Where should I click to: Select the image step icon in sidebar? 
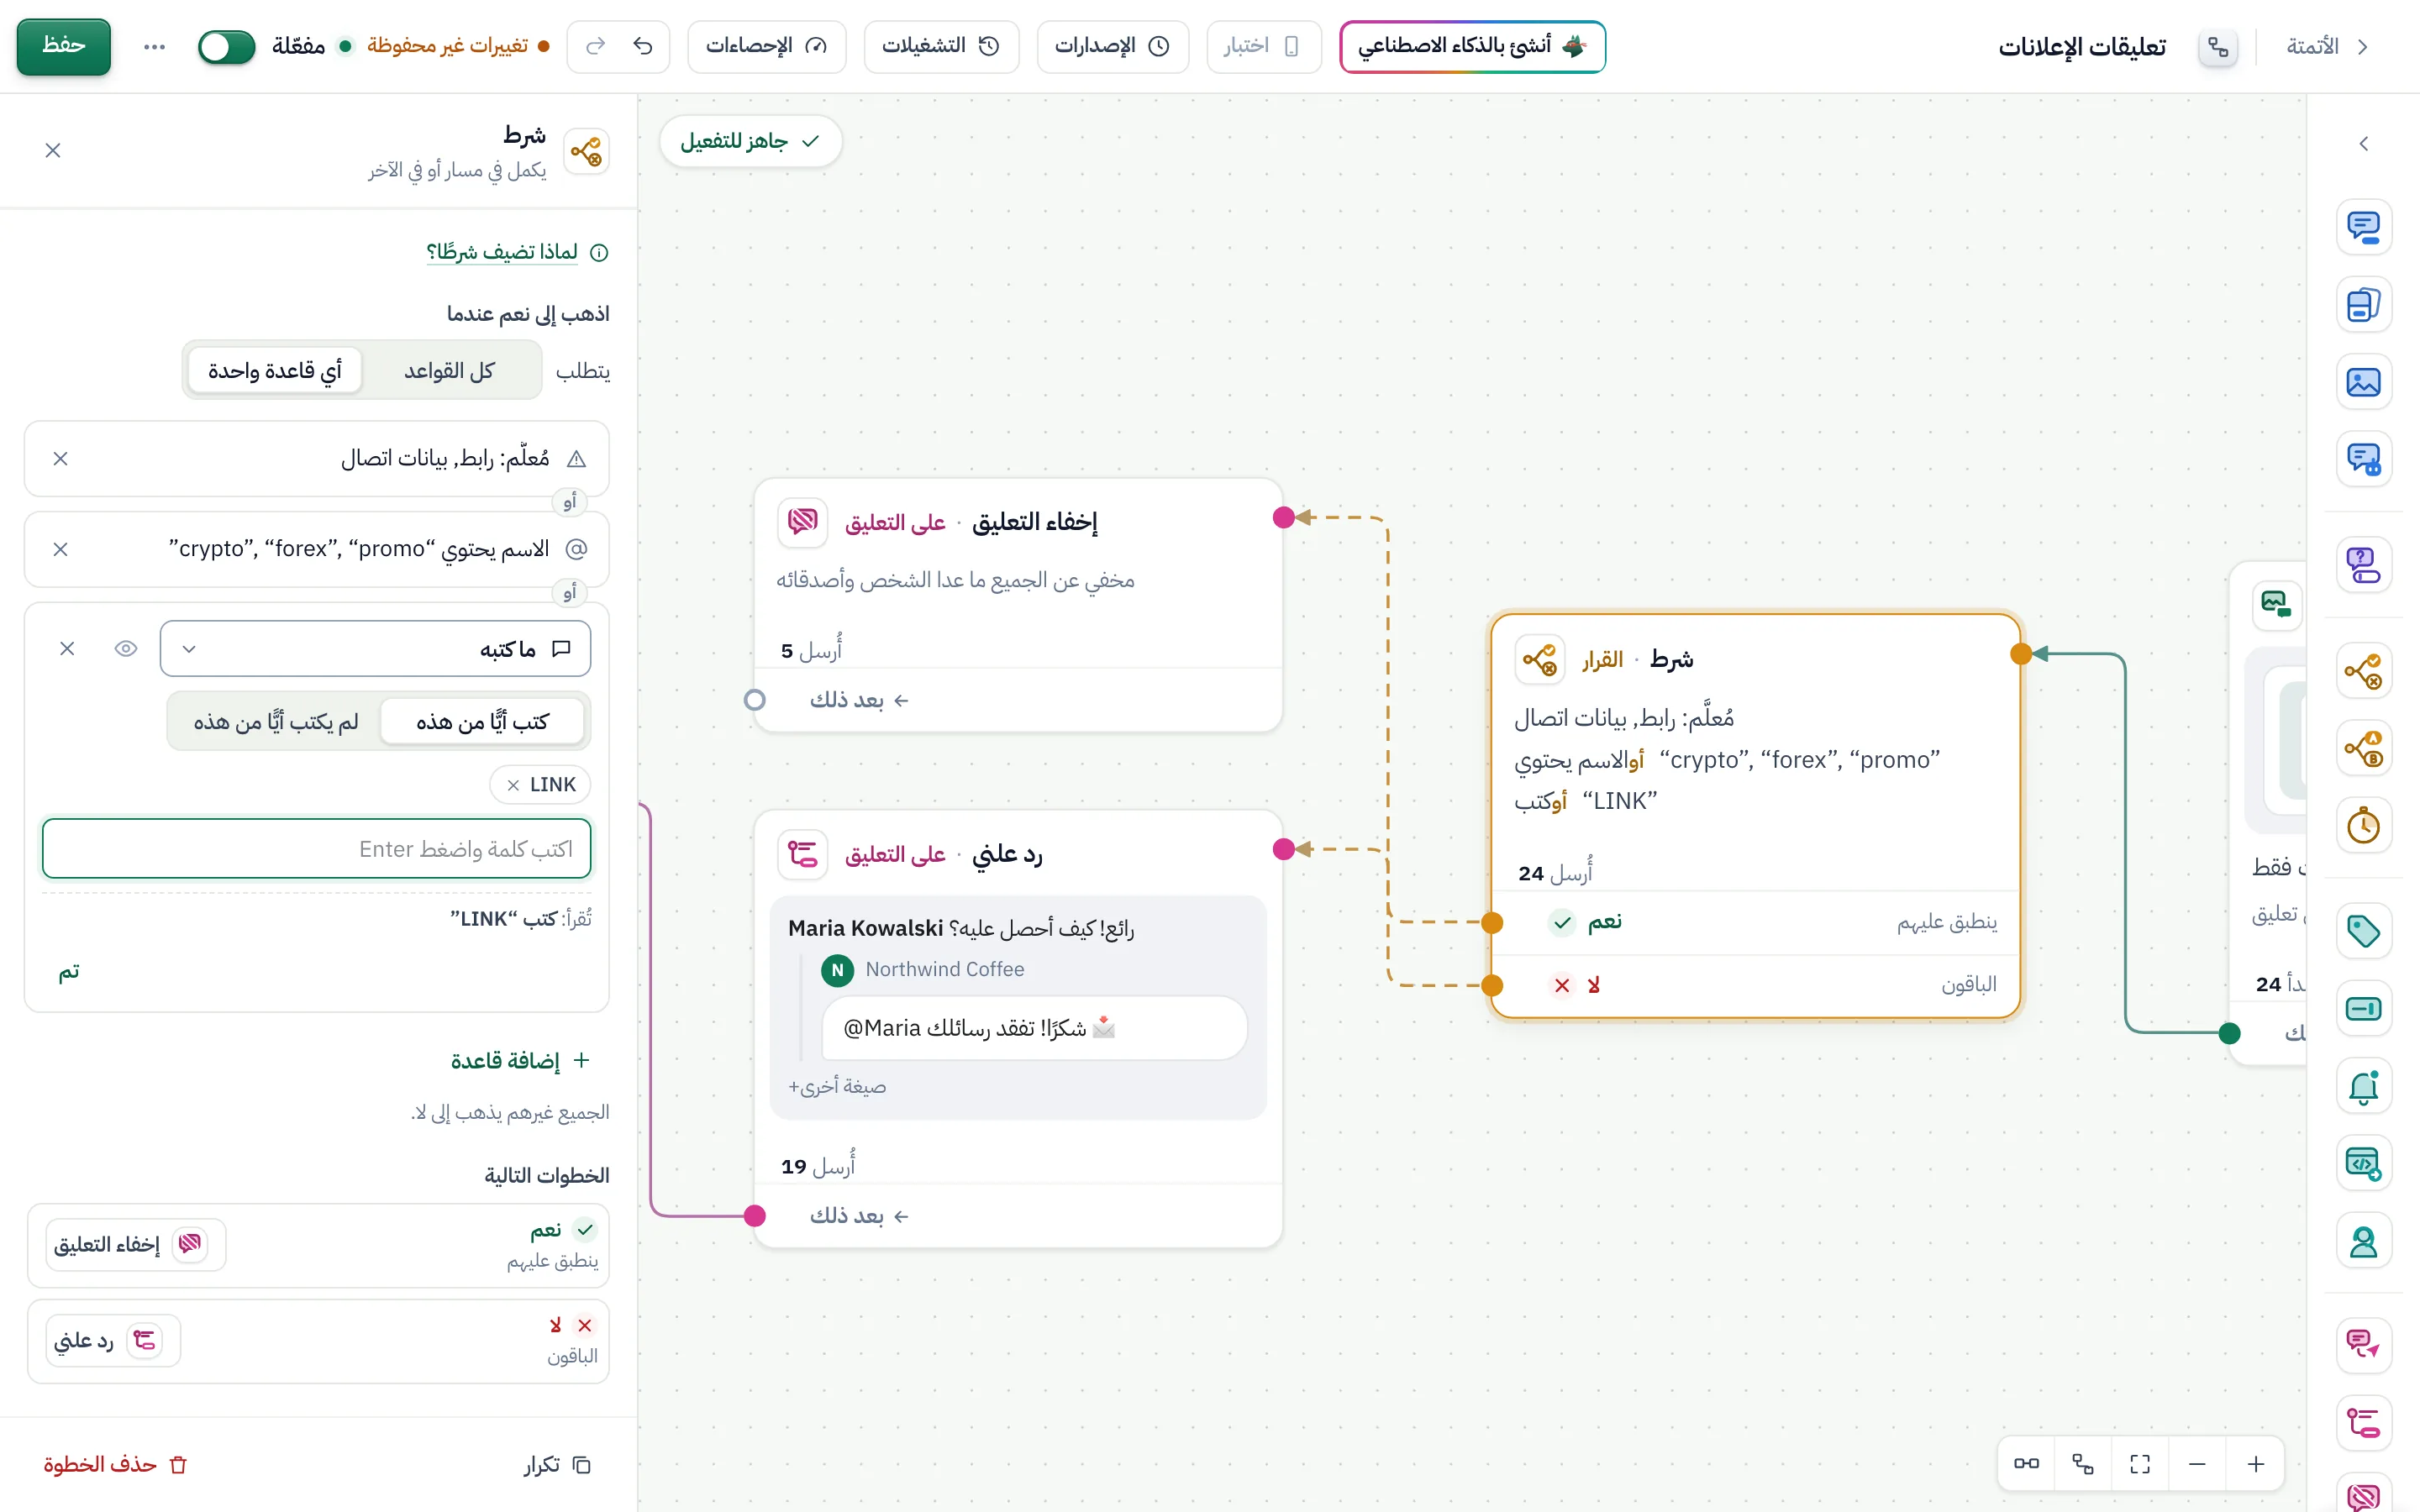(2364, 382)
